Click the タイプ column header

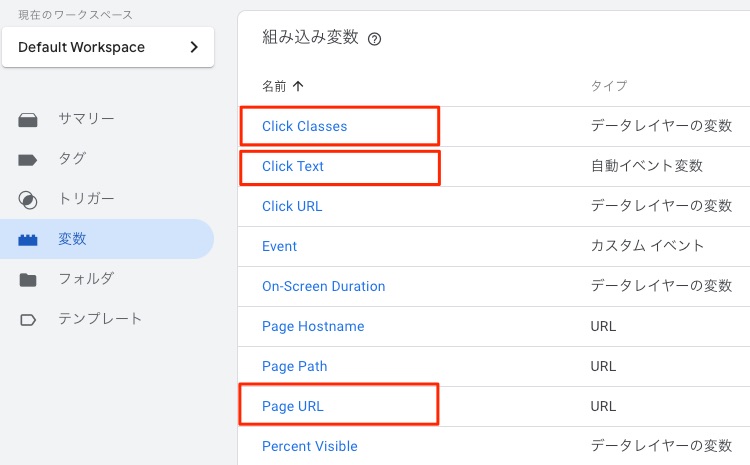pos(609,87)
